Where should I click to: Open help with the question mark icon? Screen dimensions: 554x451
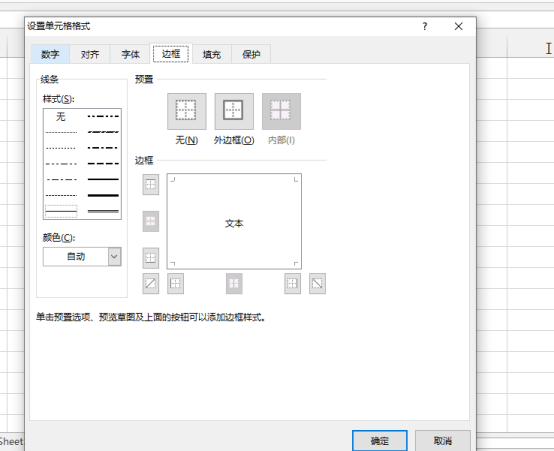point(425,26)
